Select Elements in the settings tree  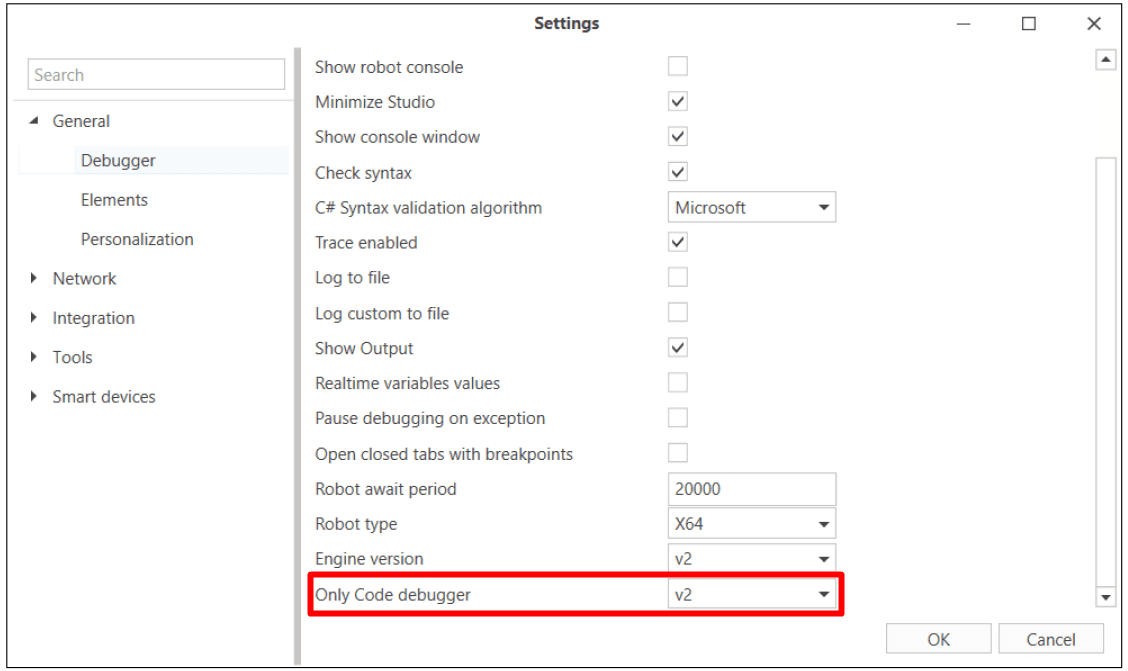tap(114, 200)
